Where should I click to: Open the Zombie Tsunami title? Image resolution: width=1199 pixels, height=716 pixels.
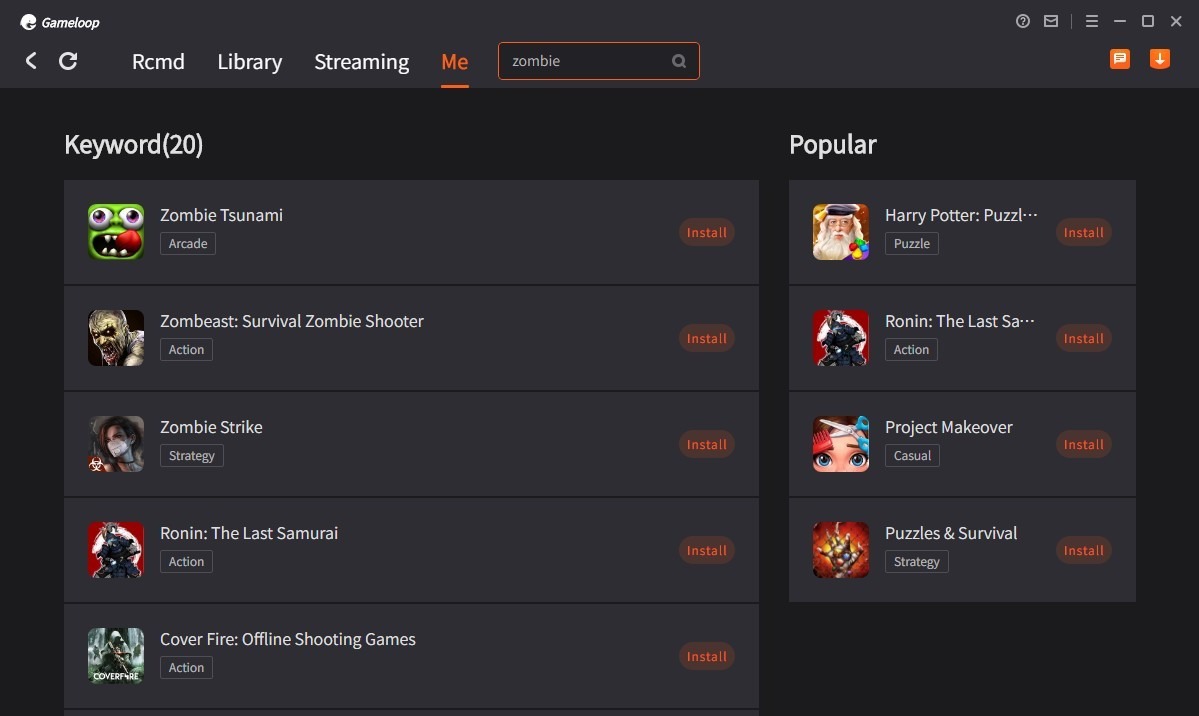coord(222,215)
